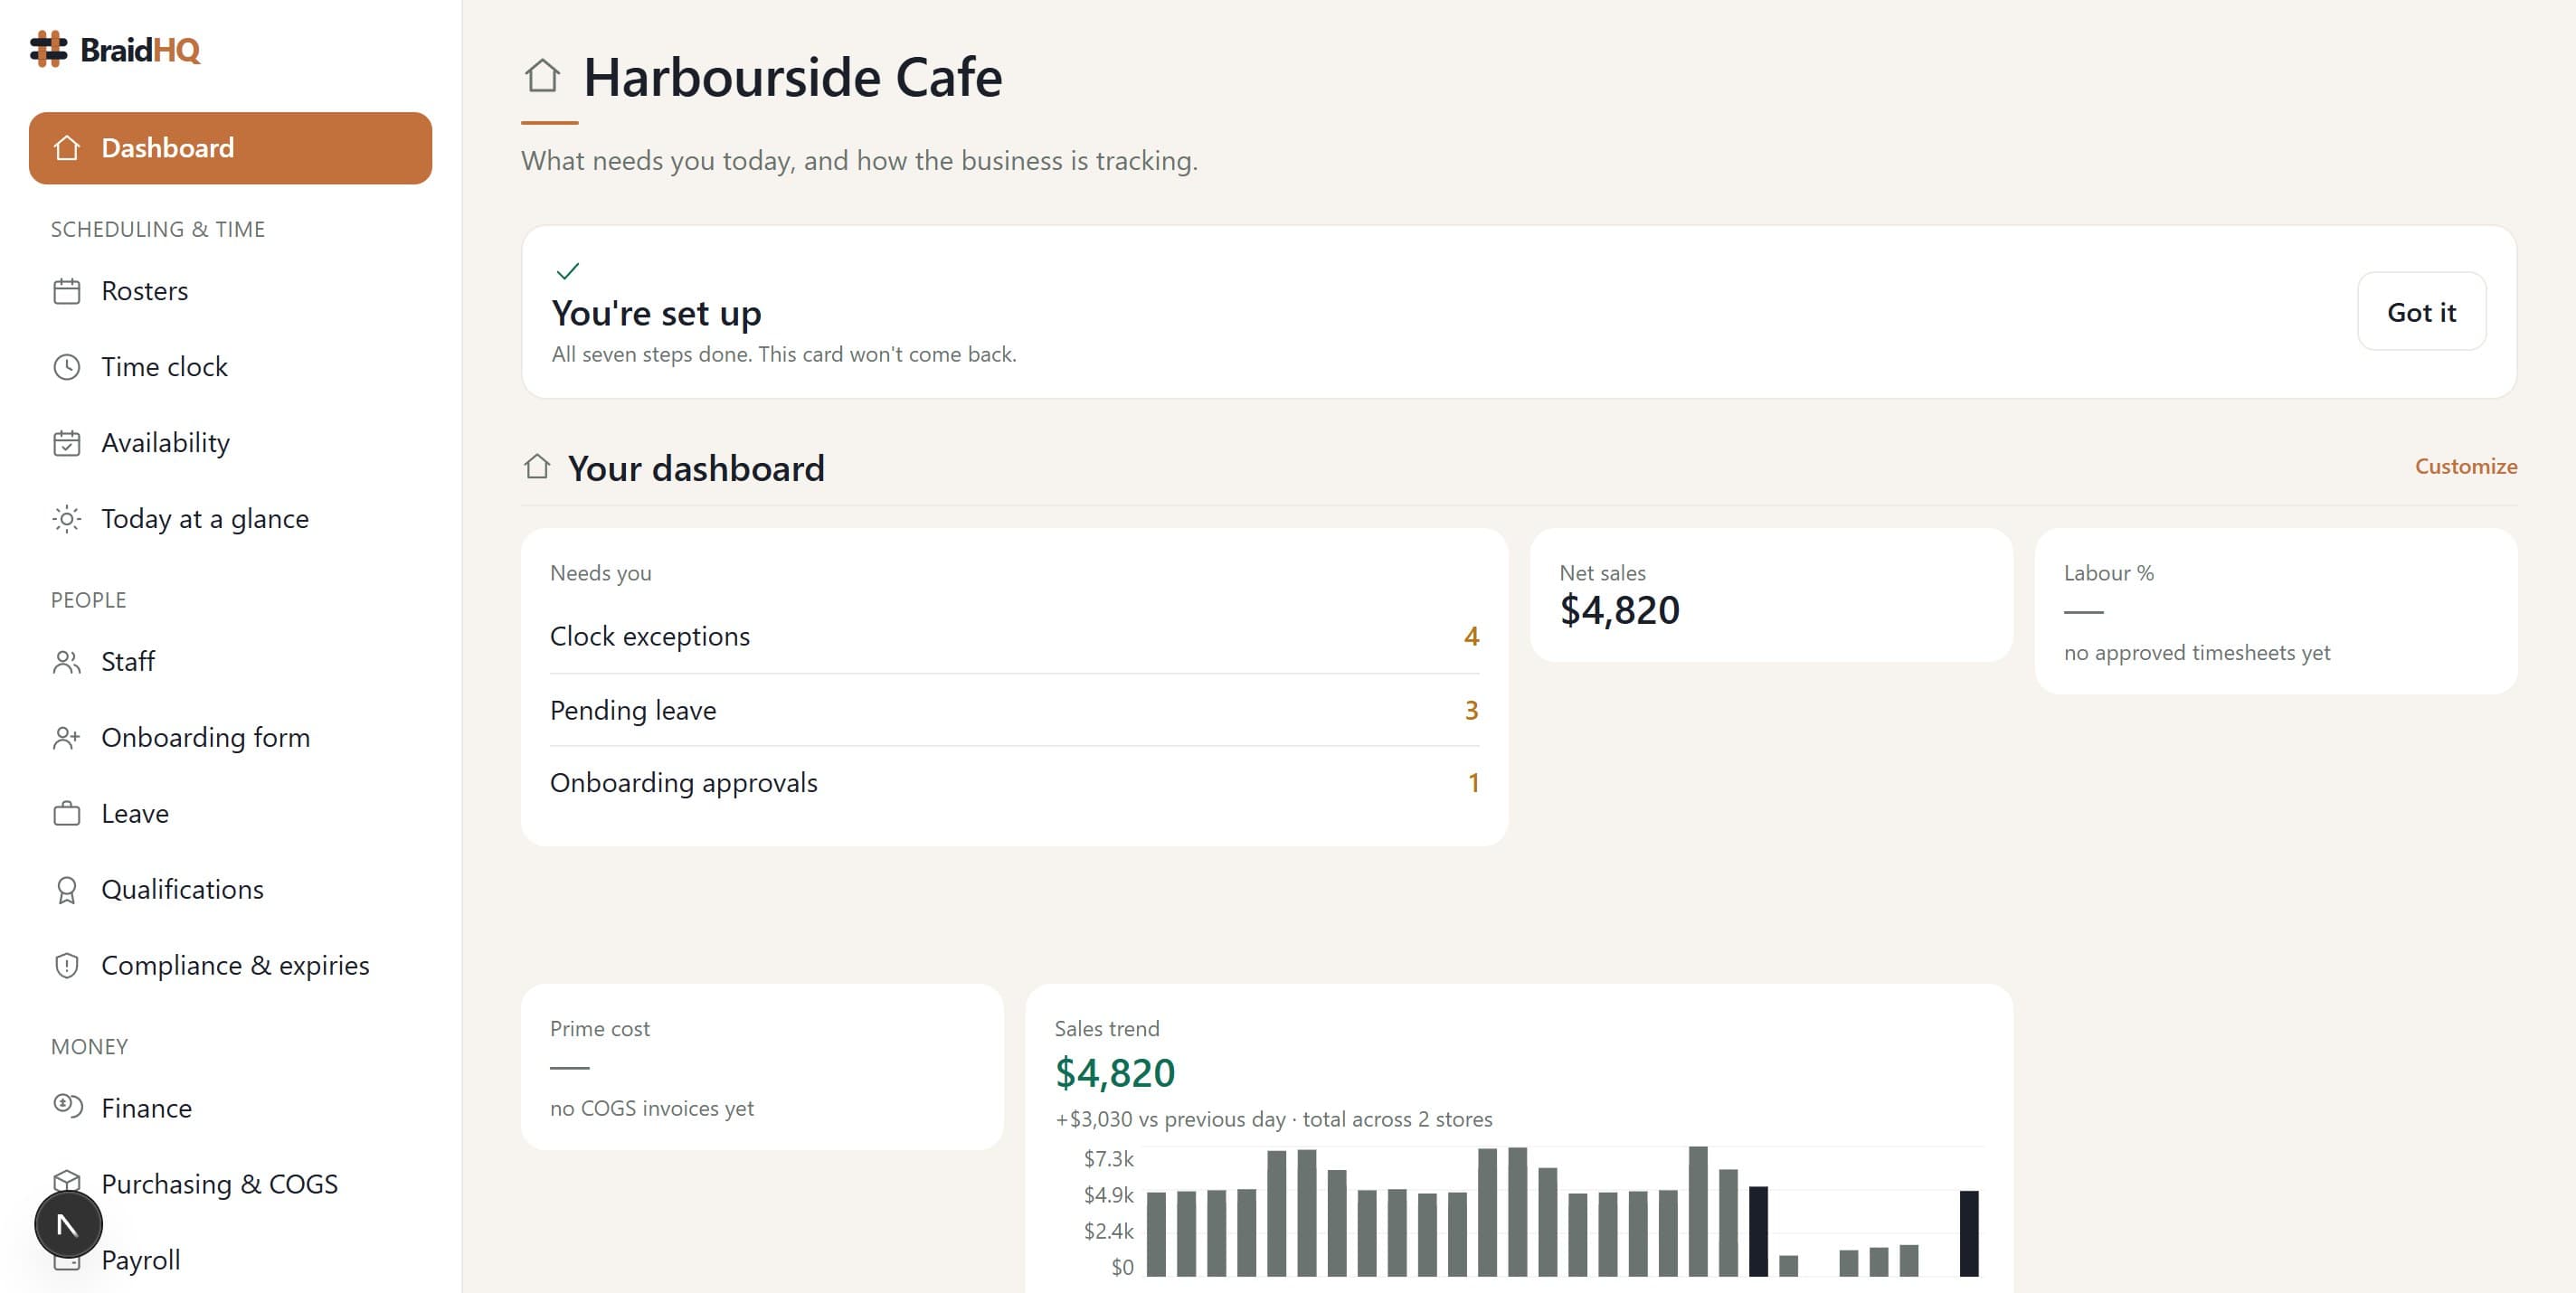This screenshot has width=2576, height=1293.
Task: Click the round dark N badge
Action: 68,1224
